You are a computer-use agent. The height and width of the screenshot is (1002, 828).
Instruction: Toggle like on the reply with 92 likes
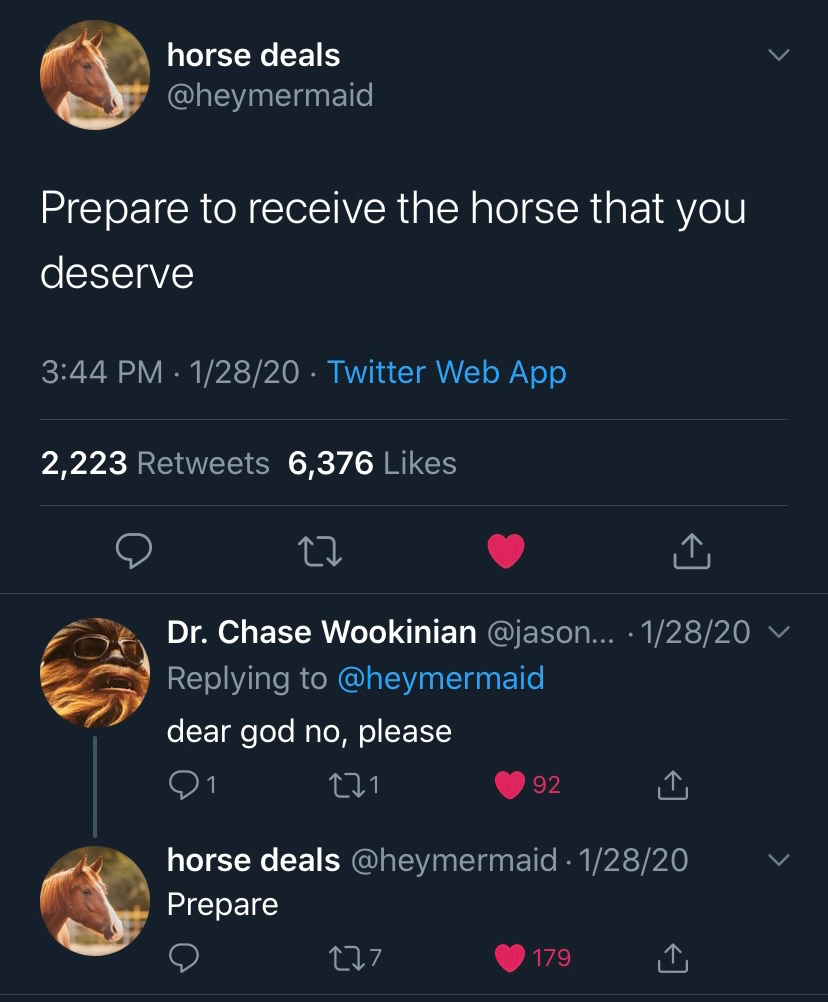[x=511, y=786]
